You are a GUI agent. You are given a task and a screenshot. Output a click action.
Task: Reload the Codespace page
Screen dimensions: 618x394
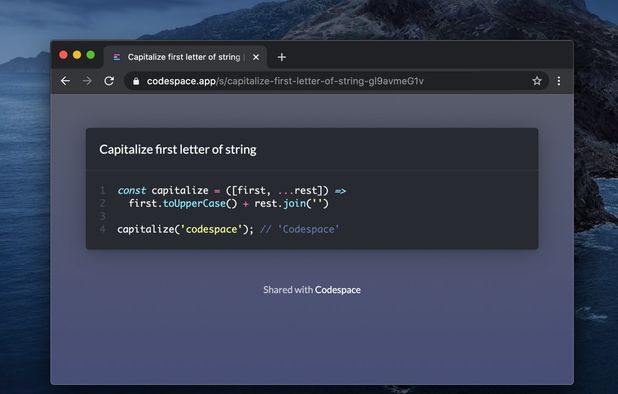[109, 81]
